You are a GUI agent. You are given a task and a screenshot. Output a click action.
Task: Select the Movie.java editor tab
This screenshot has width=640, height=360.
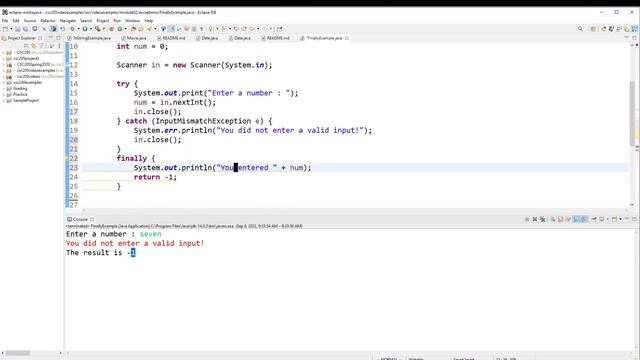coord(134,38)
